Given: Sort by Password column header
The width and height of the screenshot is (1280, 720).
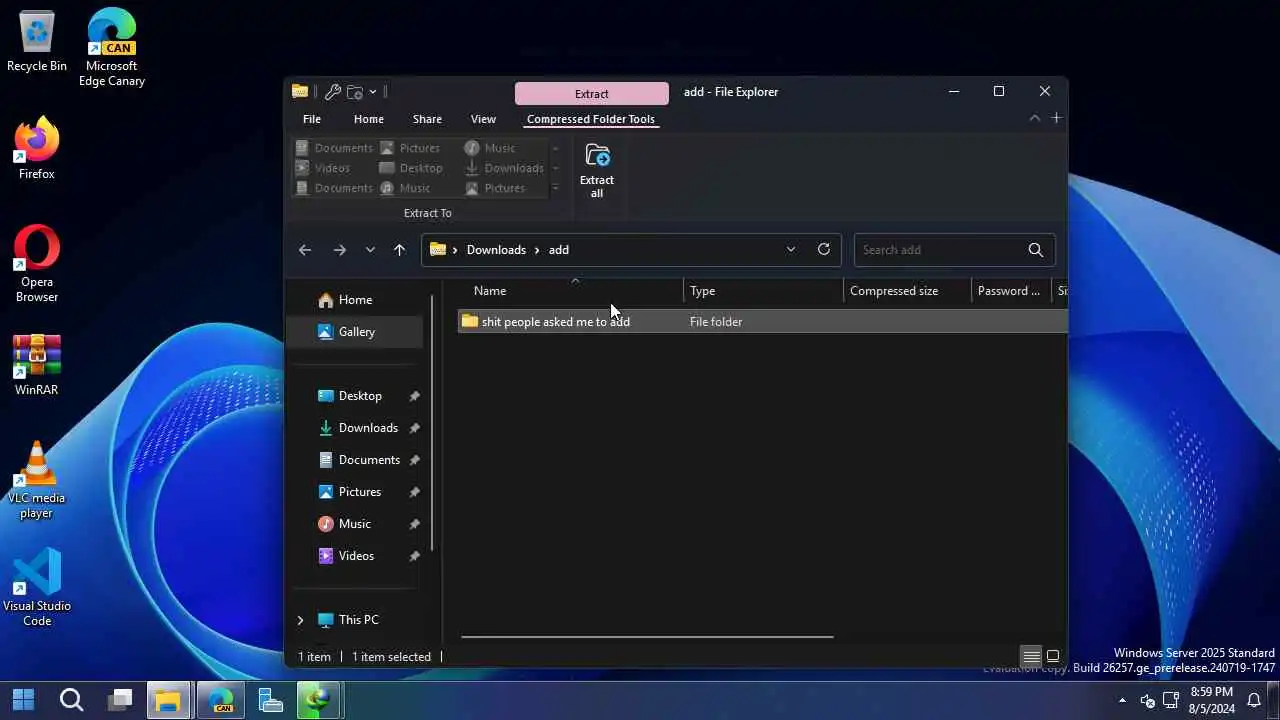Looking at the screenshot, I should (x=1011, y=291).
